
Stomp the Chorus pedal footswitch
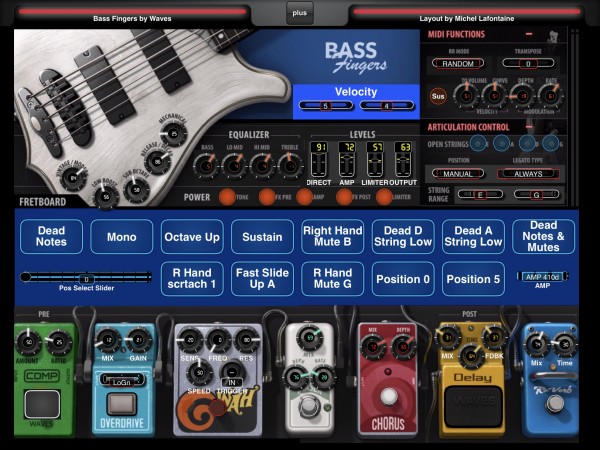pyautogui.click(x=388, y=396)
